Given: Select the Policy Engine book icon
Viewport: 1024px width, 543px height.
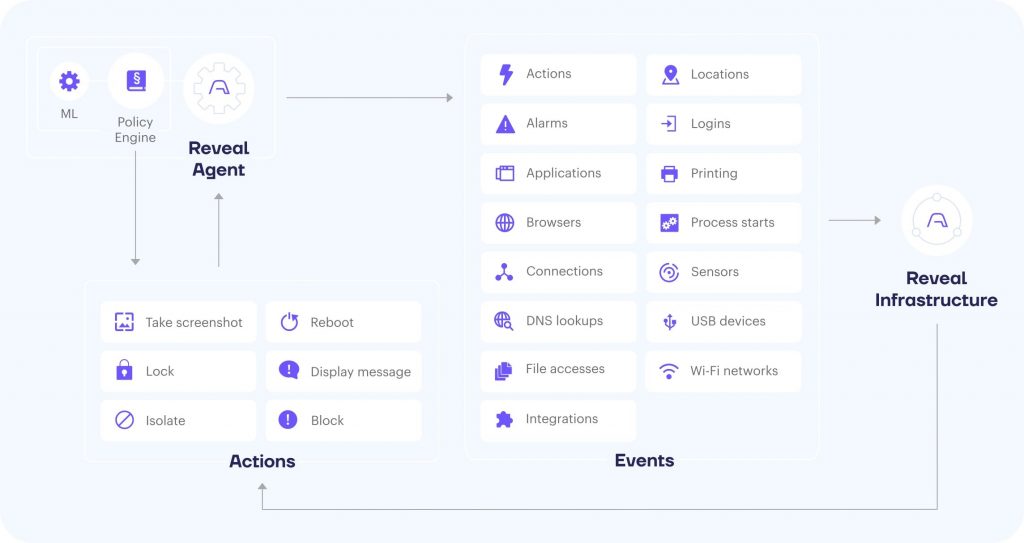Looking at the screenshot, I should (x=136, y=80).
